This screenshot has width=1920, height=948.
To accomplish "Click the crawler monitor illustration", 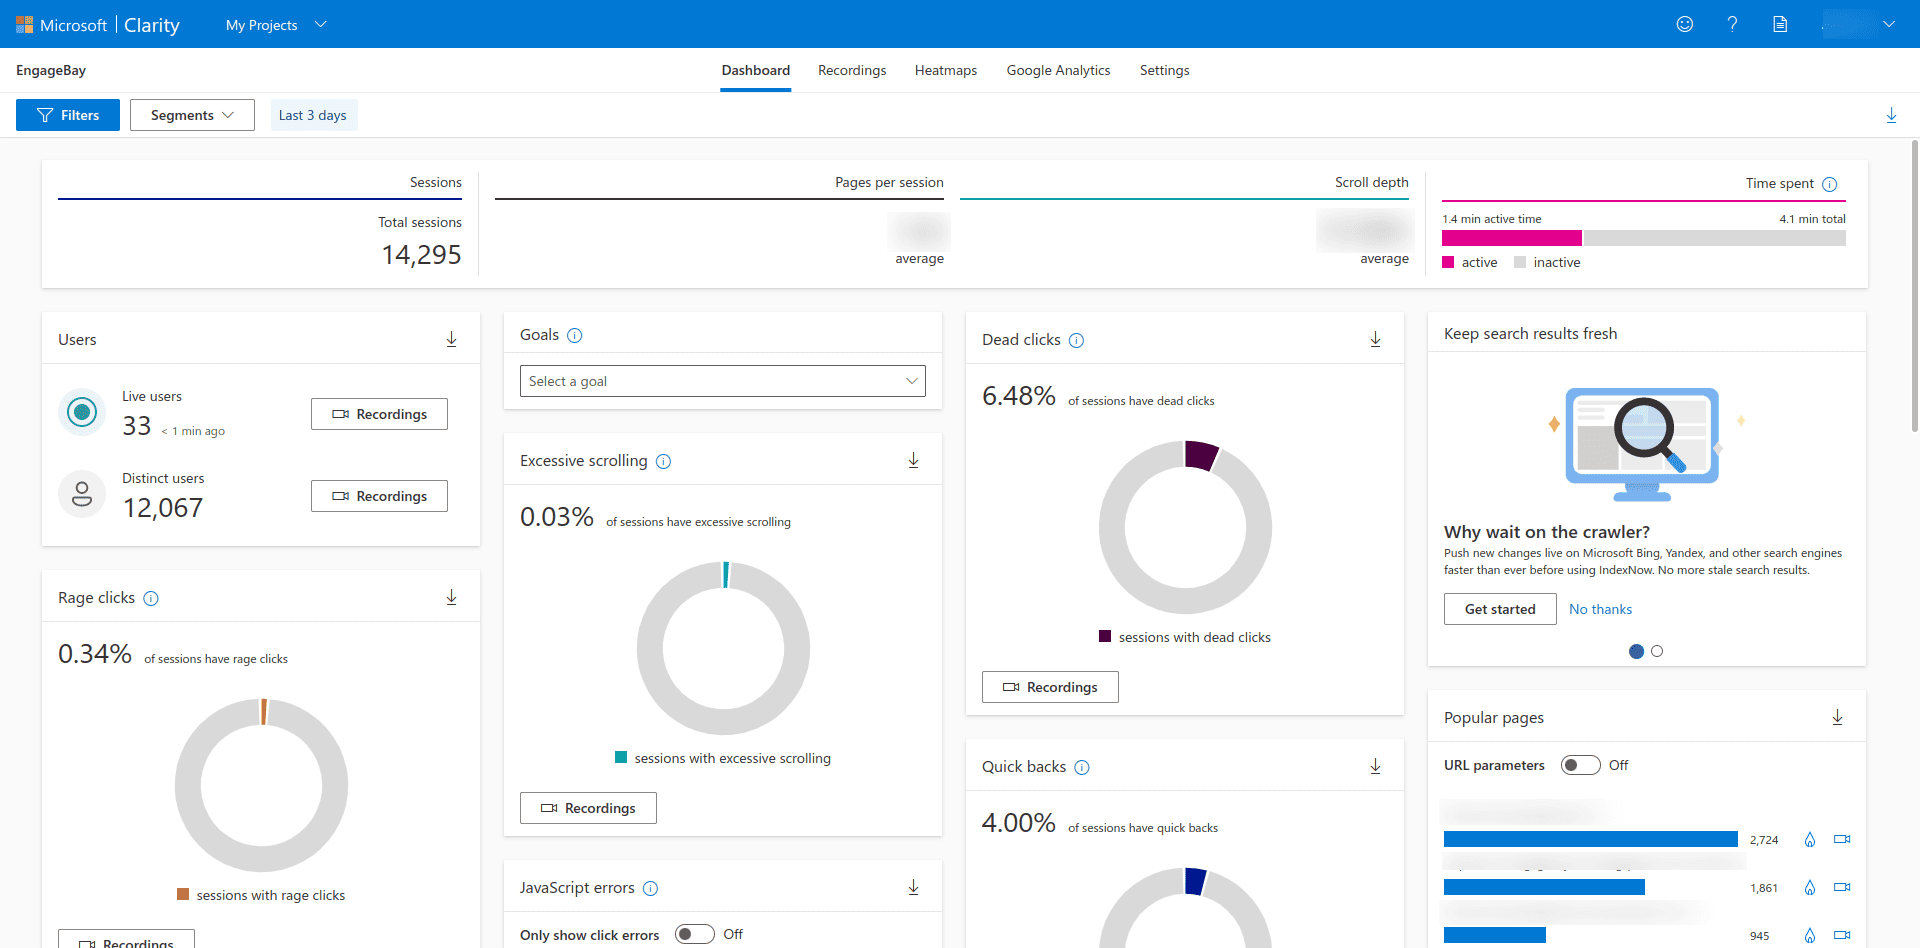I will pyautogui.click(x=1642, y=444).
